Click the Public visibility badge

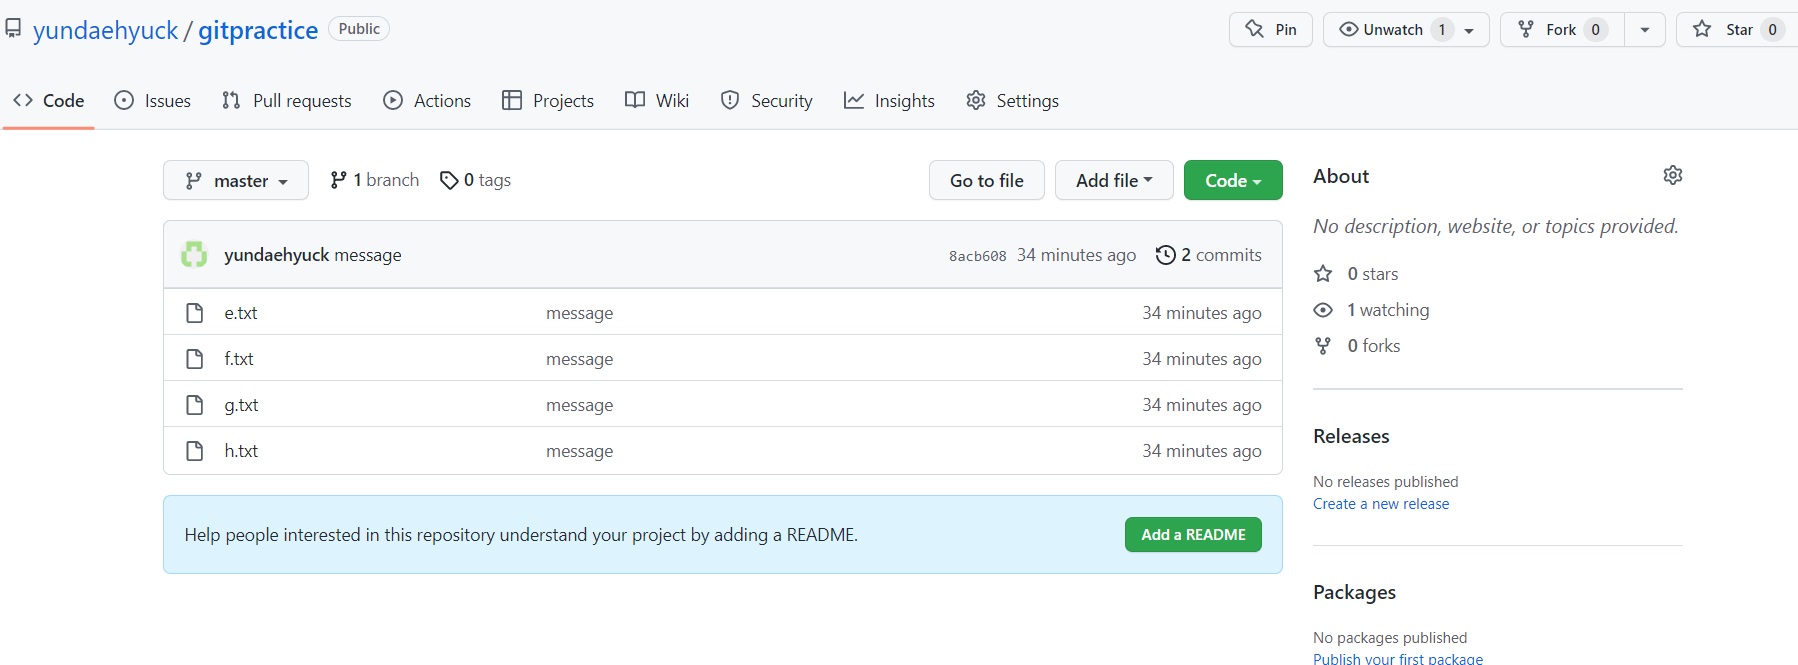pyautogui.click(x=359, y=29)
